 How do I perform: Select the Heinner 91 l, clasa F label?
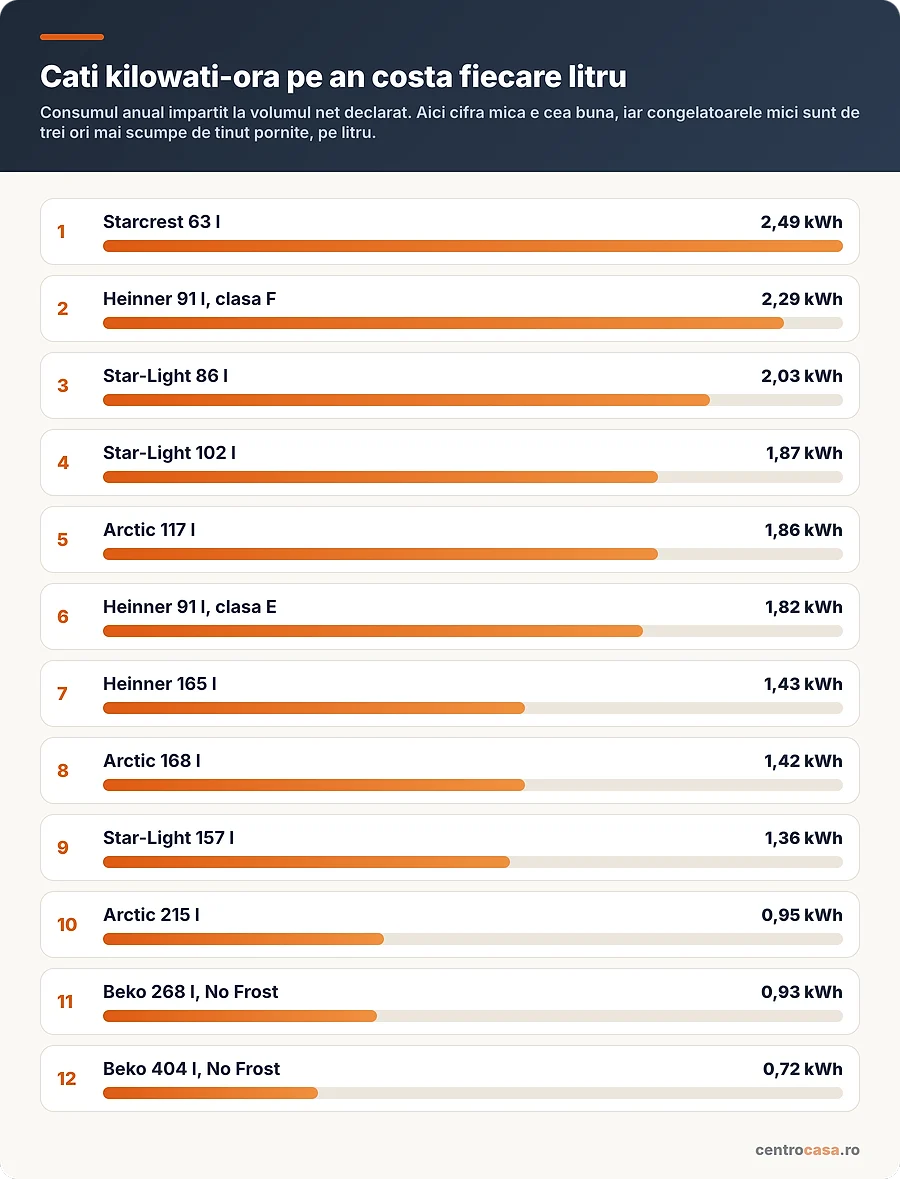[x=189, y=299]
